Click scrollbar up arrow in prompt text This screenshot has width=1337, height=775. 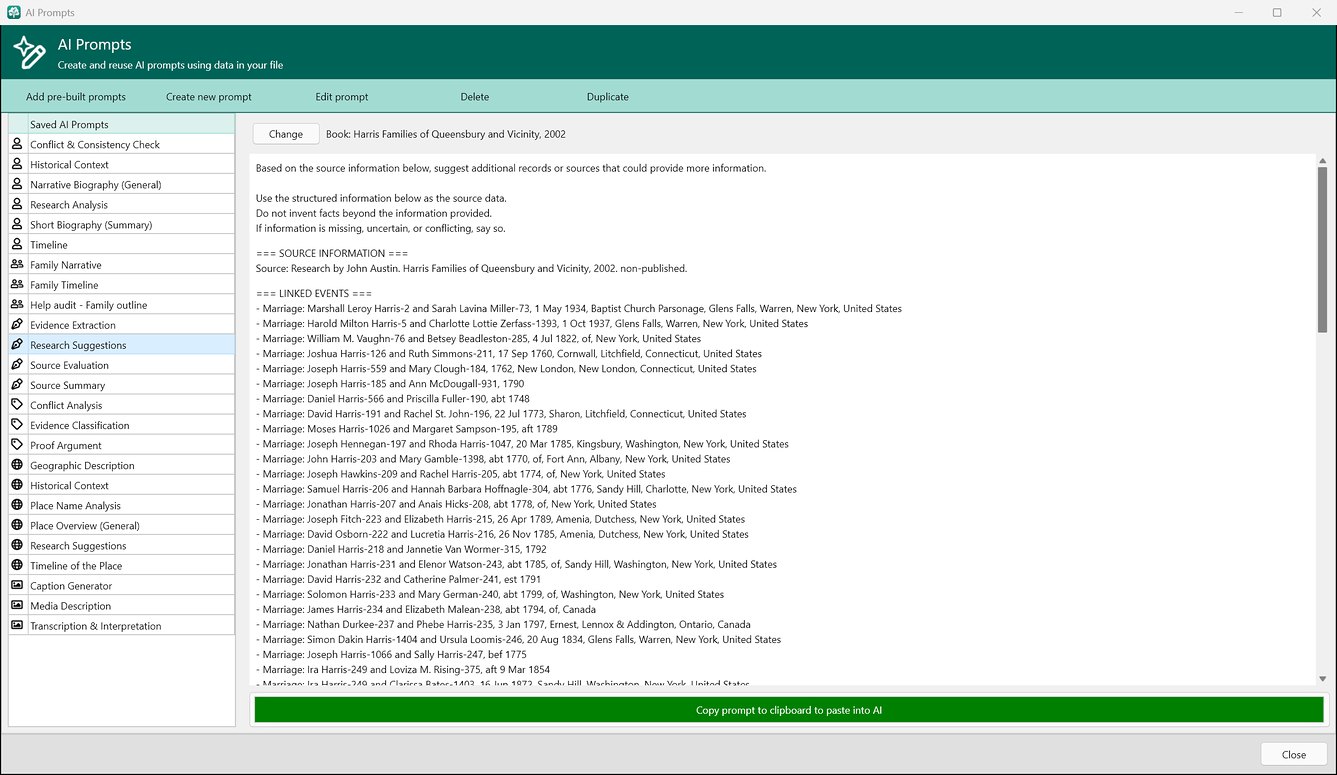tap(1323, 161)
